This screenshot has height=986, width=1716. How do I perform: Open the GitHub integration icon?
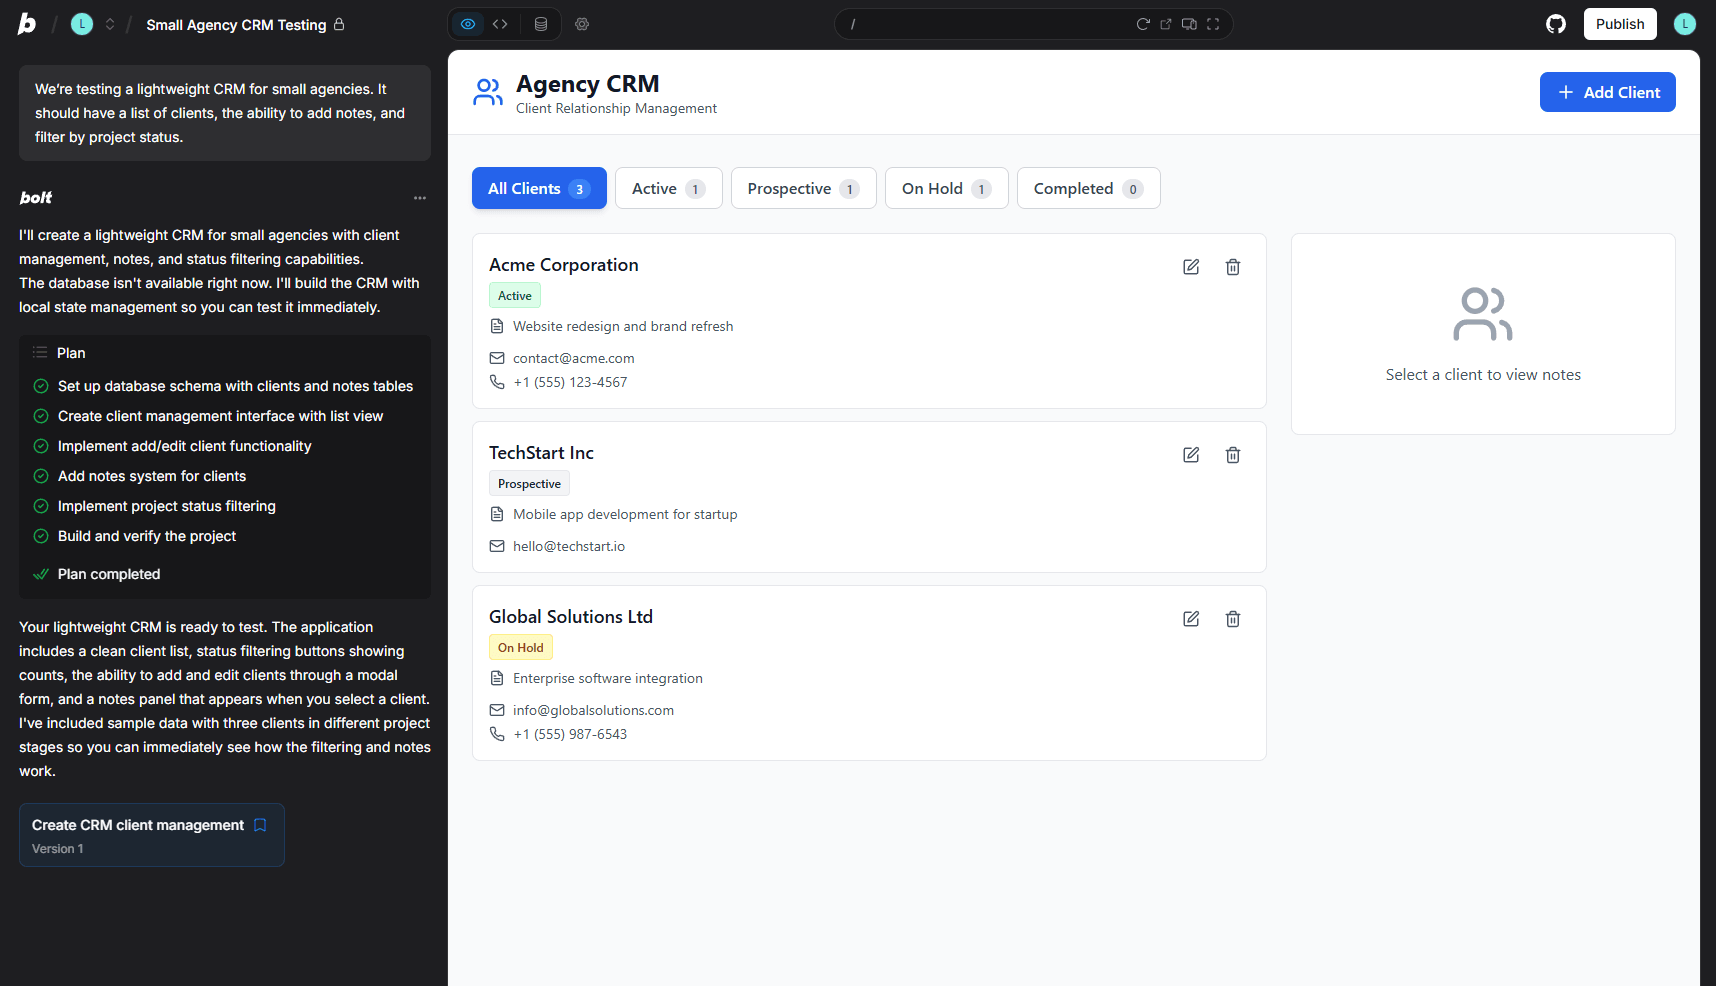tap(1556, 23)
